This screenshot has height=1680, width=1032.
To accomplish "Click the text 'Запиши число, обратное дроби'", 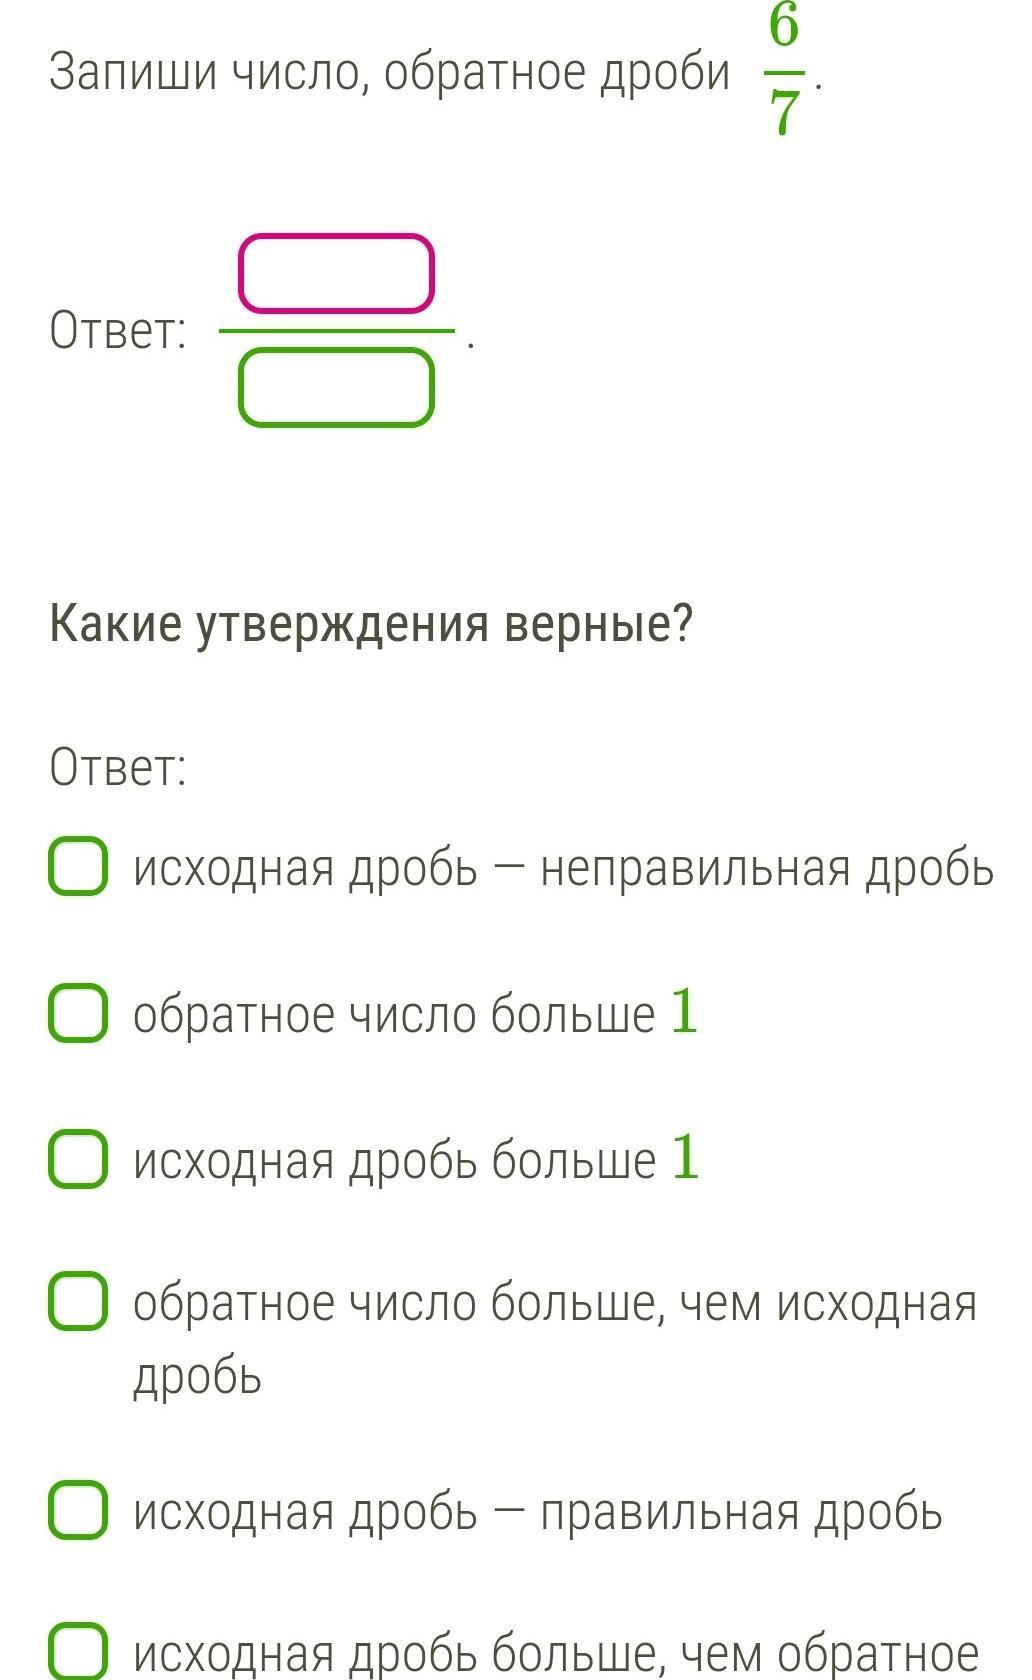I will pyautogui.click(x=390, y=72).
